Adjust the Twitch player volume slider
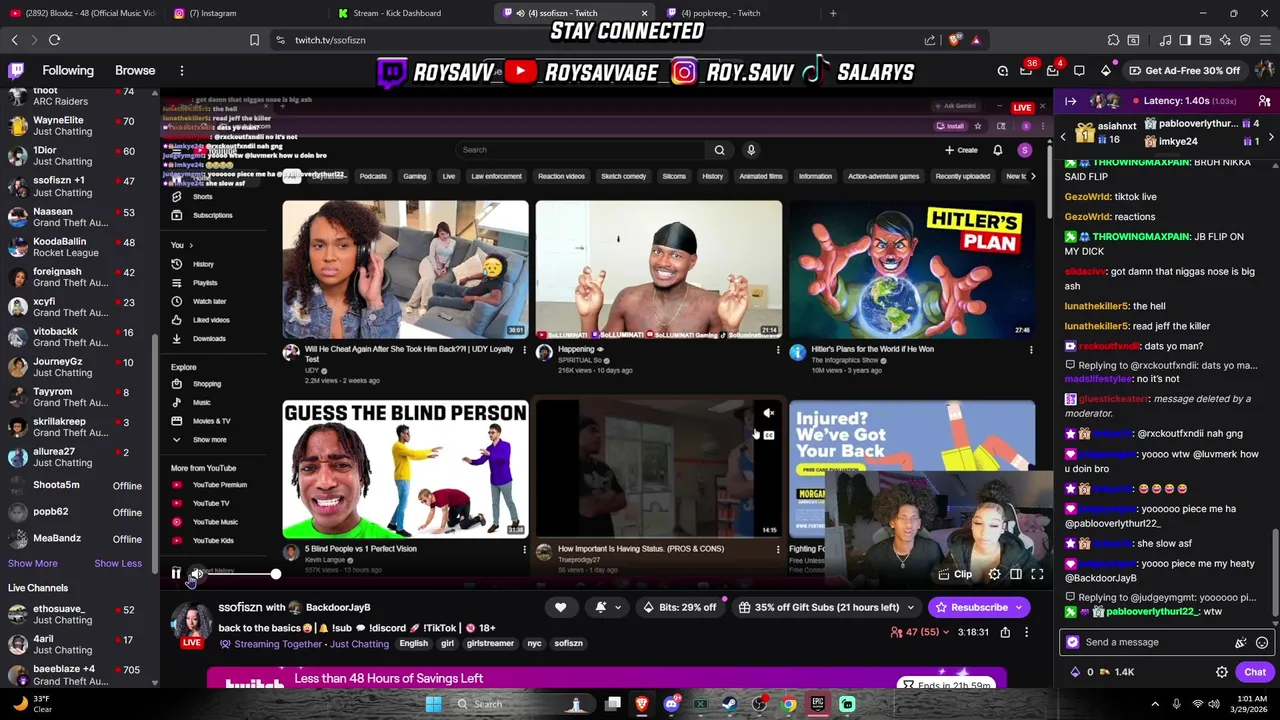This screenshot has height=720, width=1280. (x=244, y=574)
